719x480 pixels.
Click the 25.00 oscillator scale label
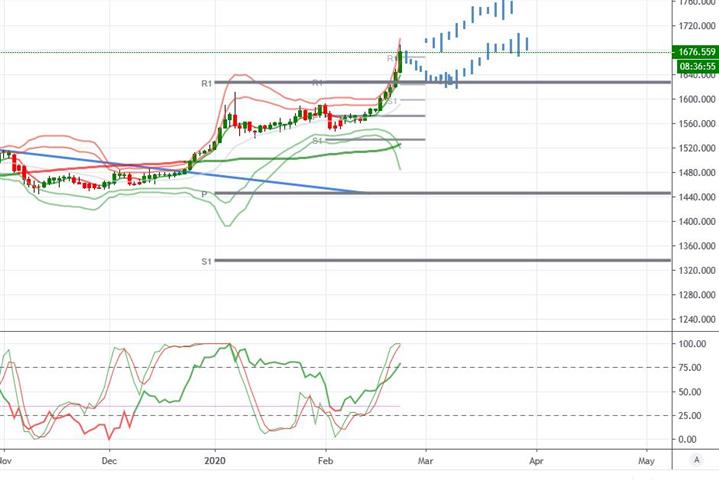[690, 416]
